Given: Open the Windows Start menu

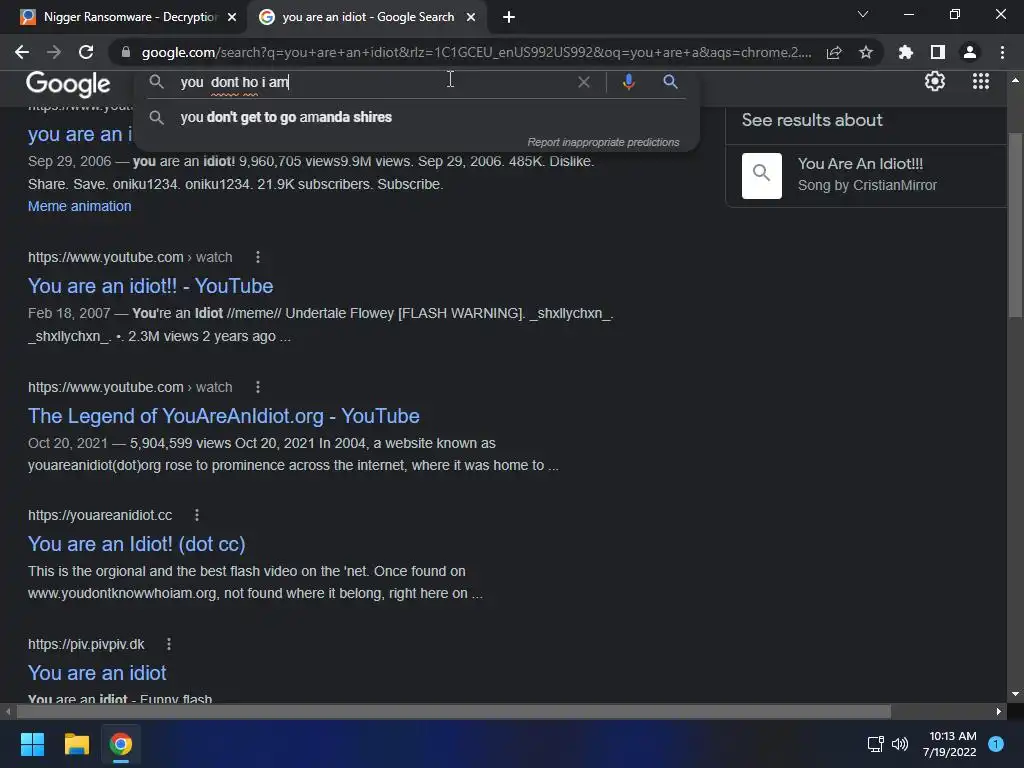Looking at the screenshot, I should [32, 744].
